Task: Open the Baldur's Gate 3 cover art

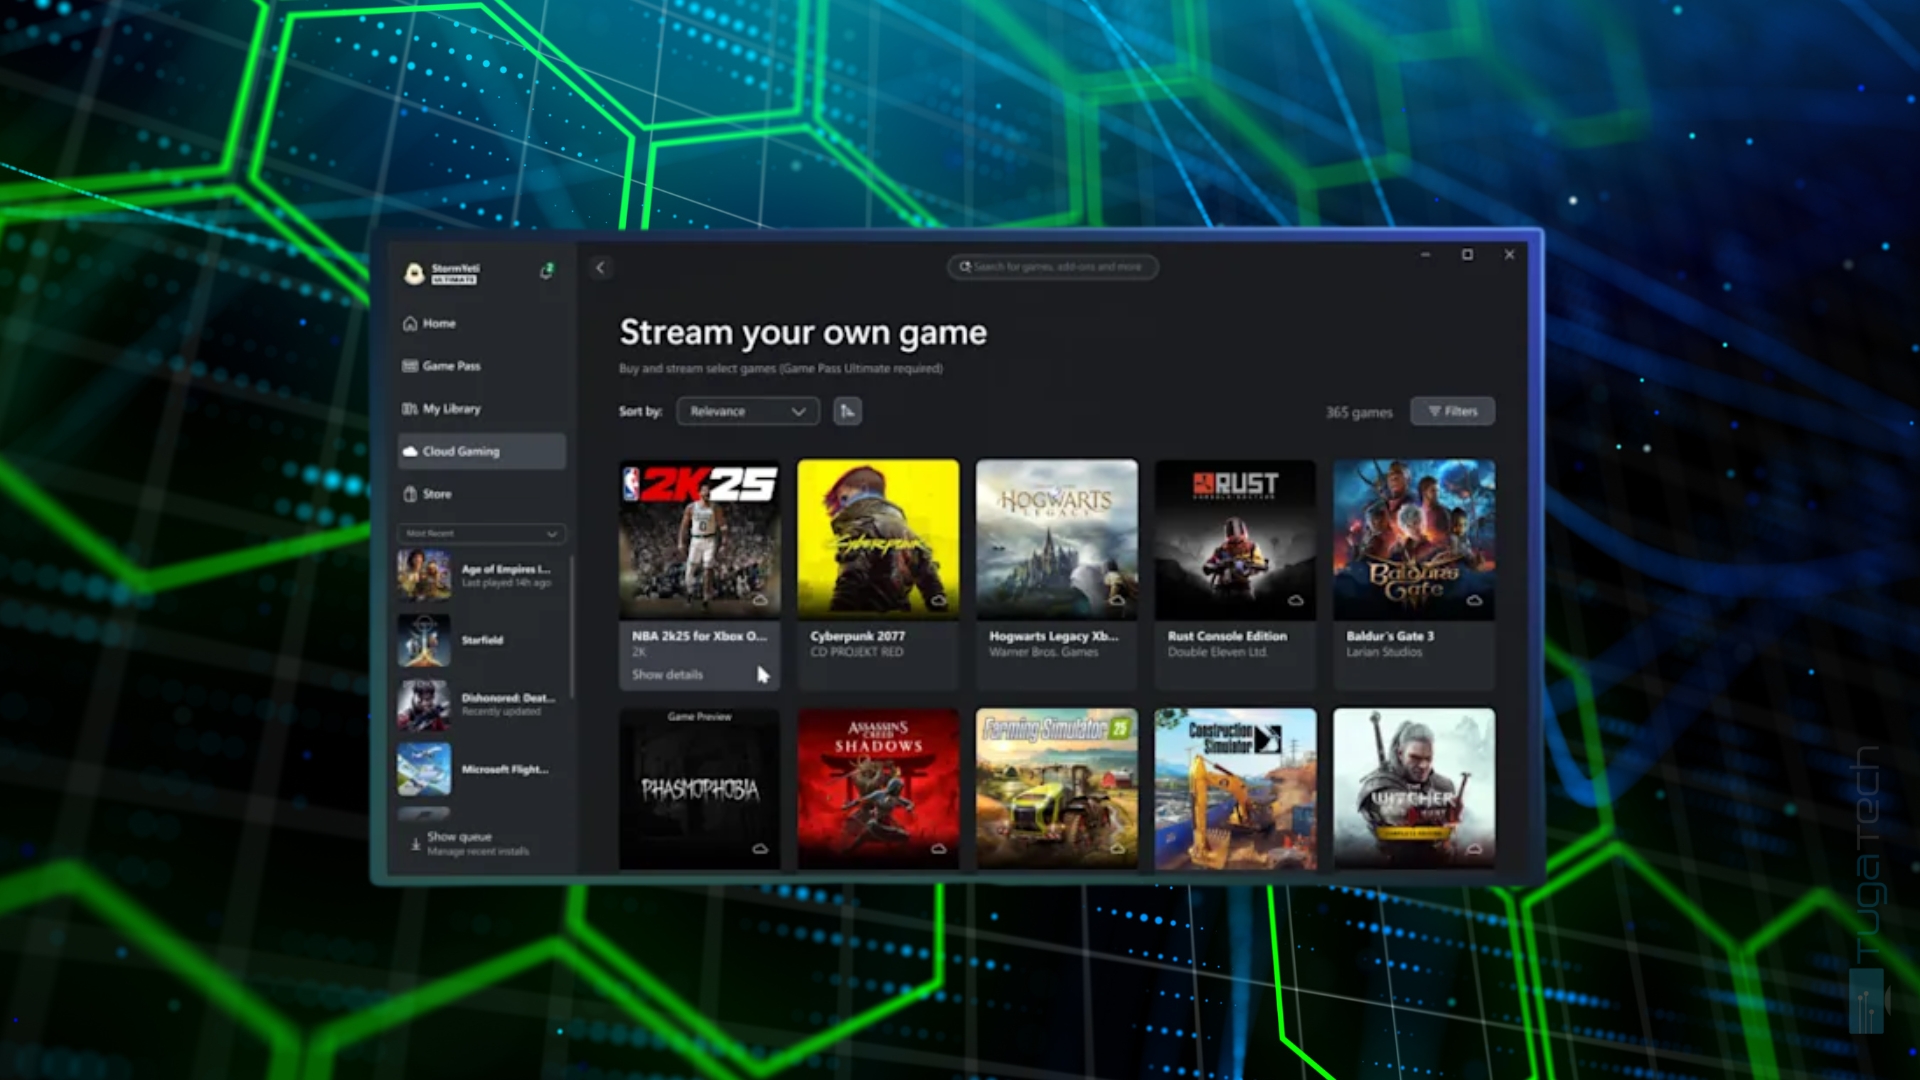Action: pos(1414,540)
